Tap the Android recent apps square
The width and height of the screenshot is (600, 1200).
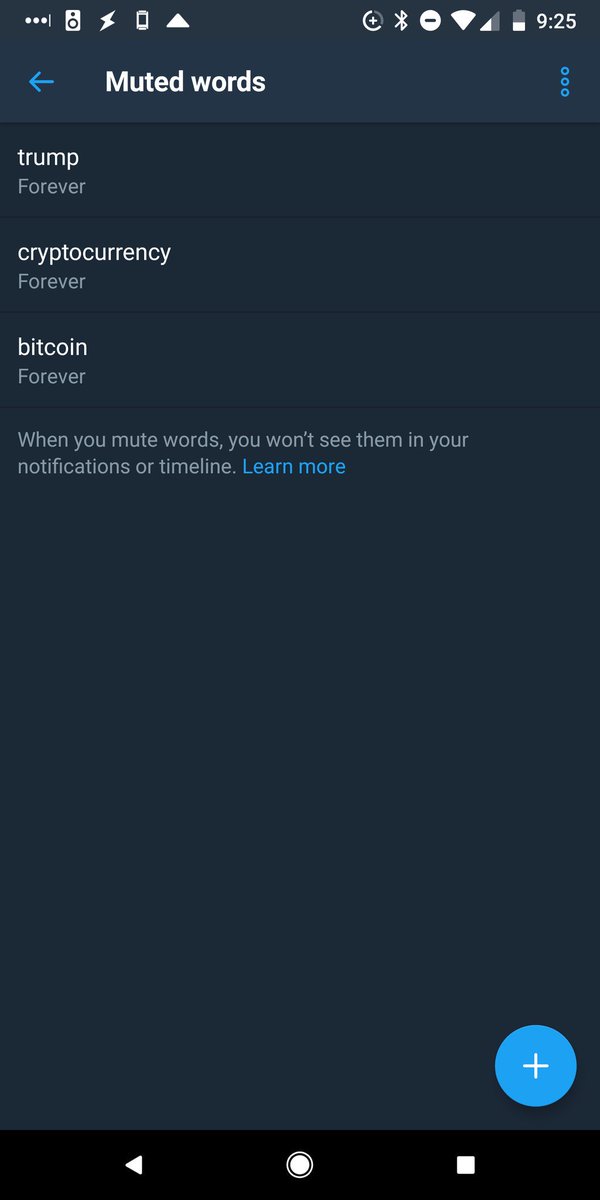pos(465,1164)
